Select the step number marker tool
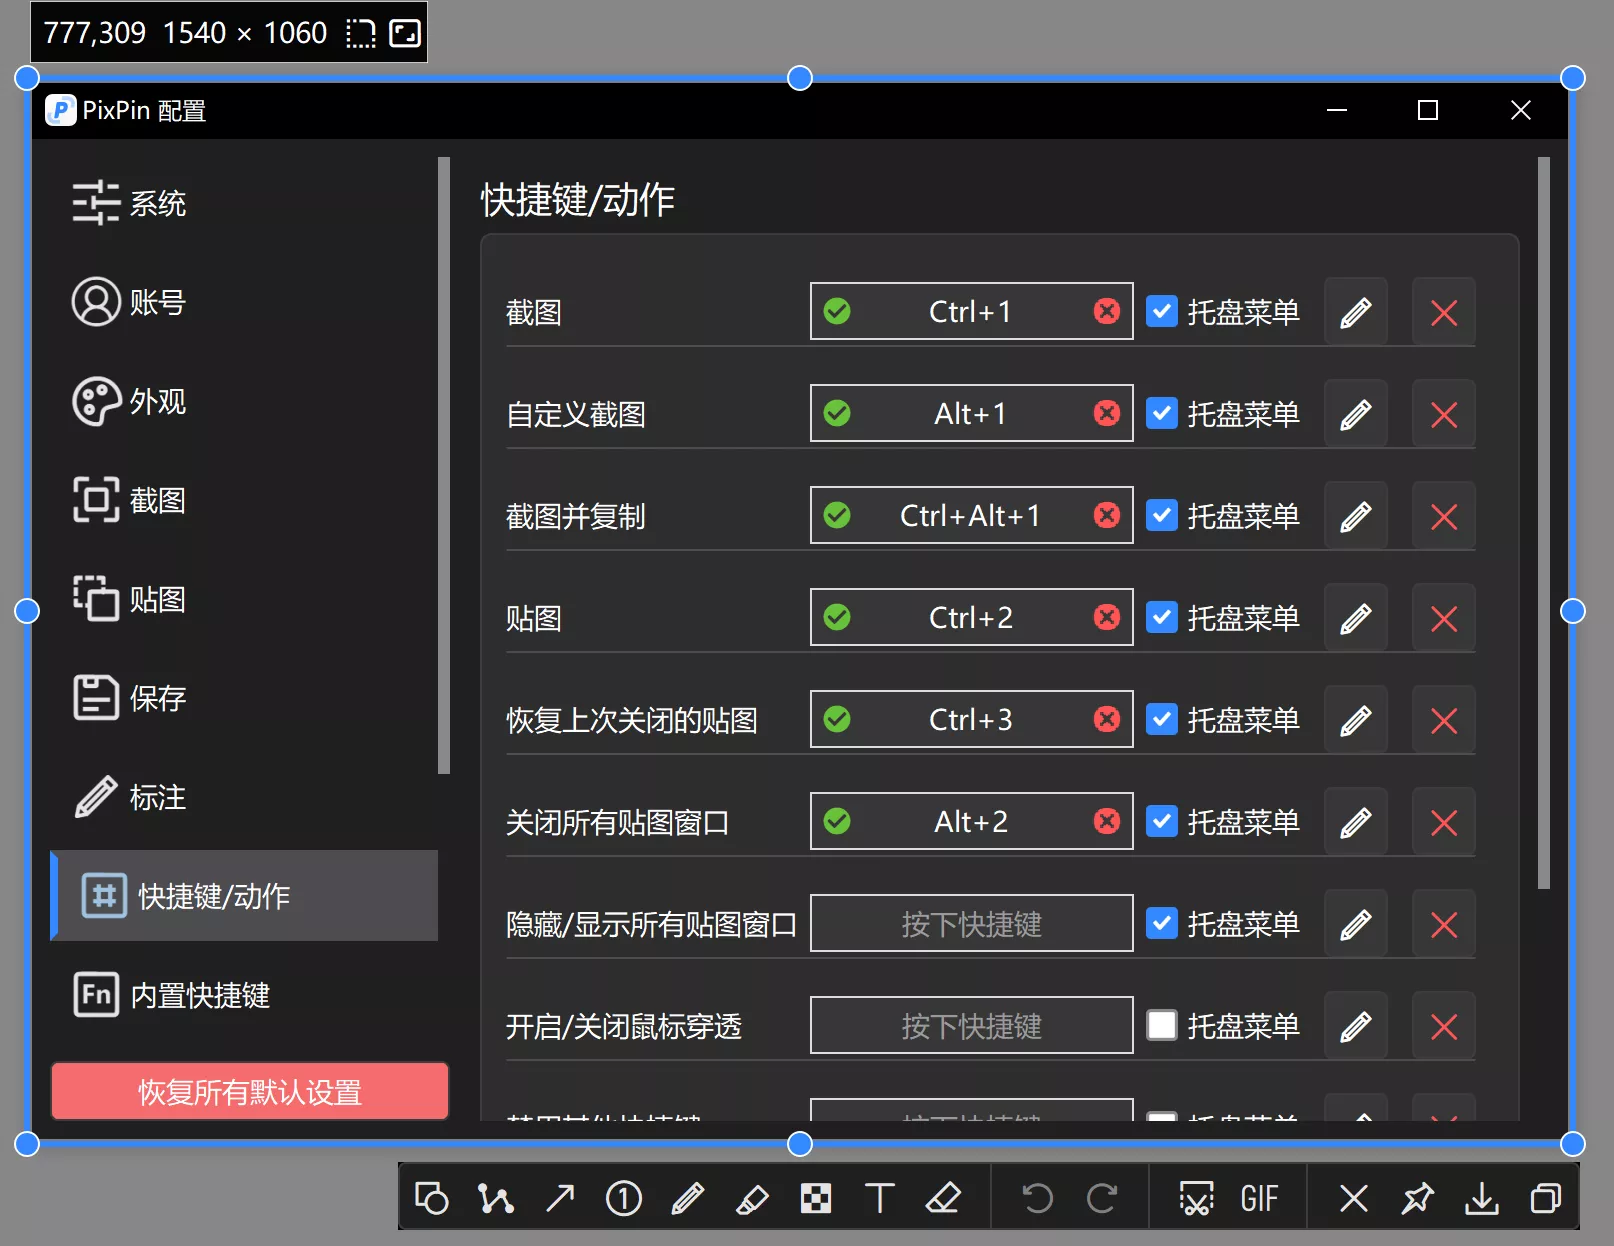The image size is (1614, 1246). pos(623,1197)
